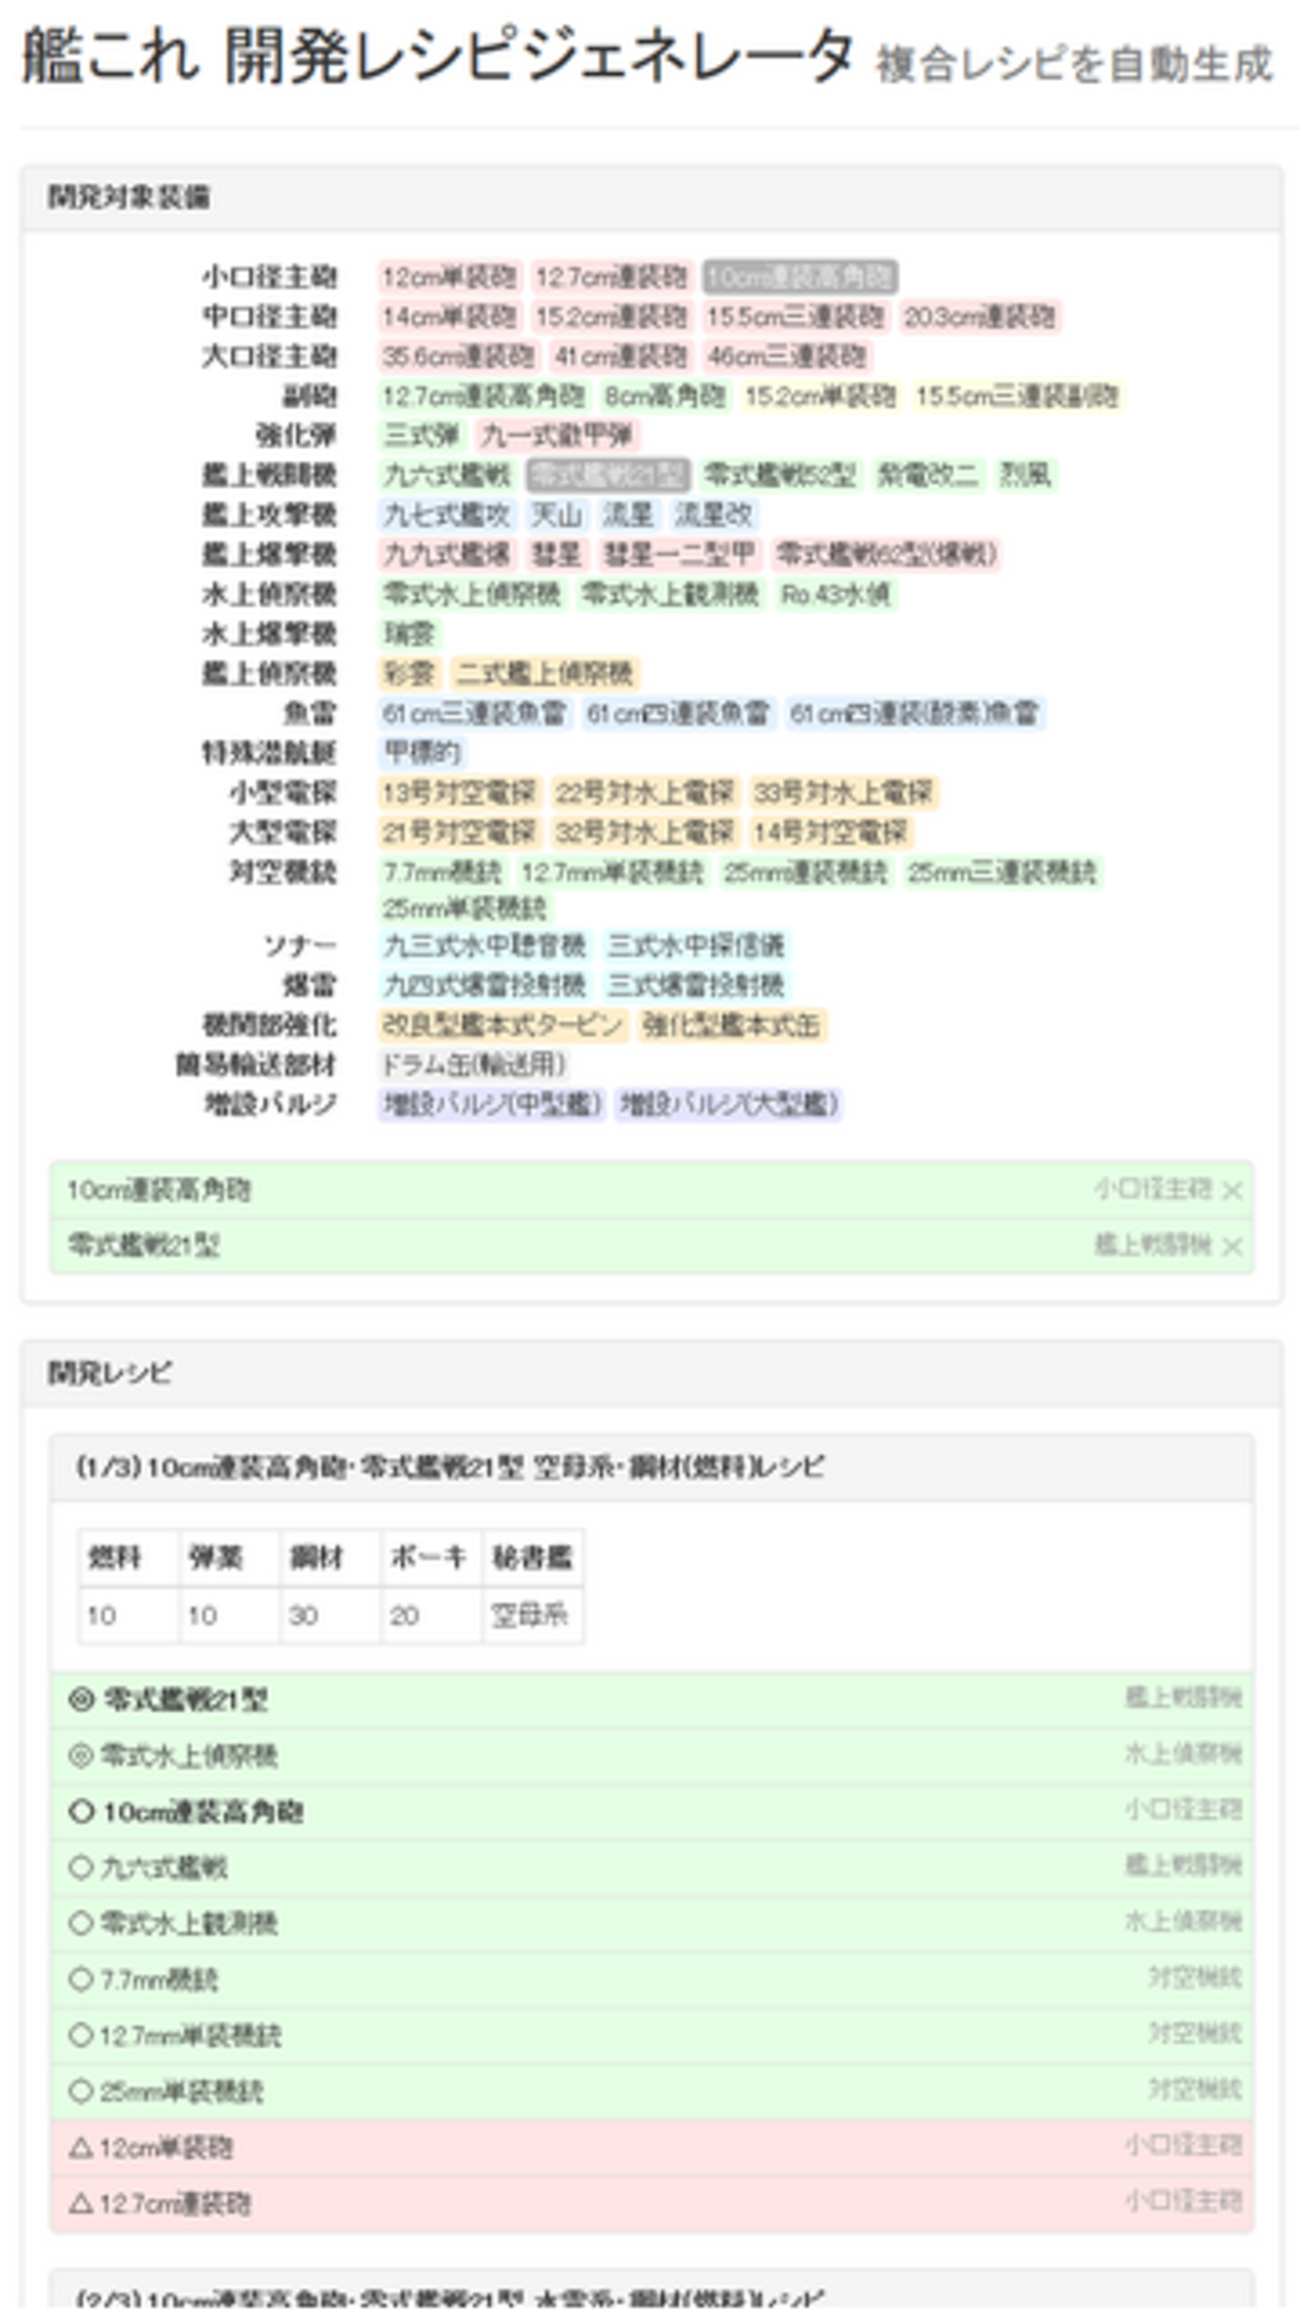Viewport: 1300px width, 2311px height.
Task: Pick the 増設バルジ(大型艦) tag
Action: (x=728, y=1105)
